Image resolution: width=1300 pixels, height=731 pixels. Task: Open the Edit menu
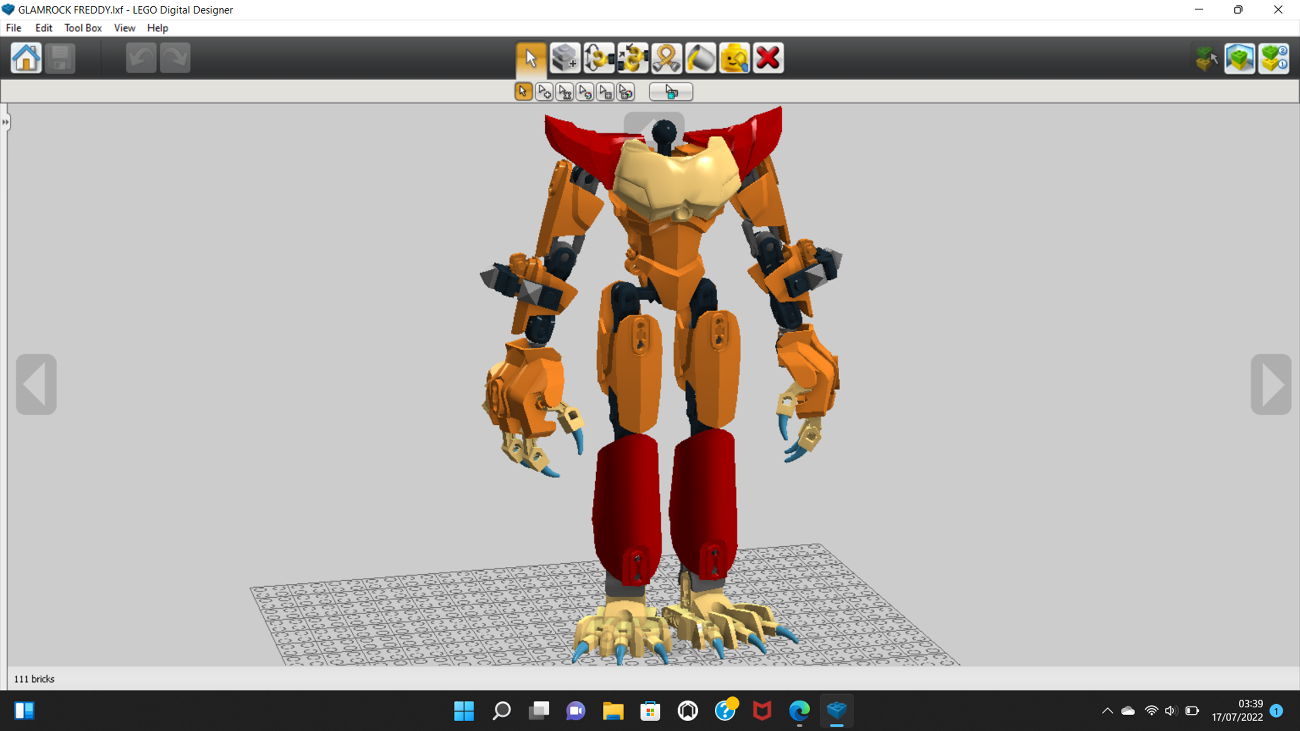click(44, 28)
